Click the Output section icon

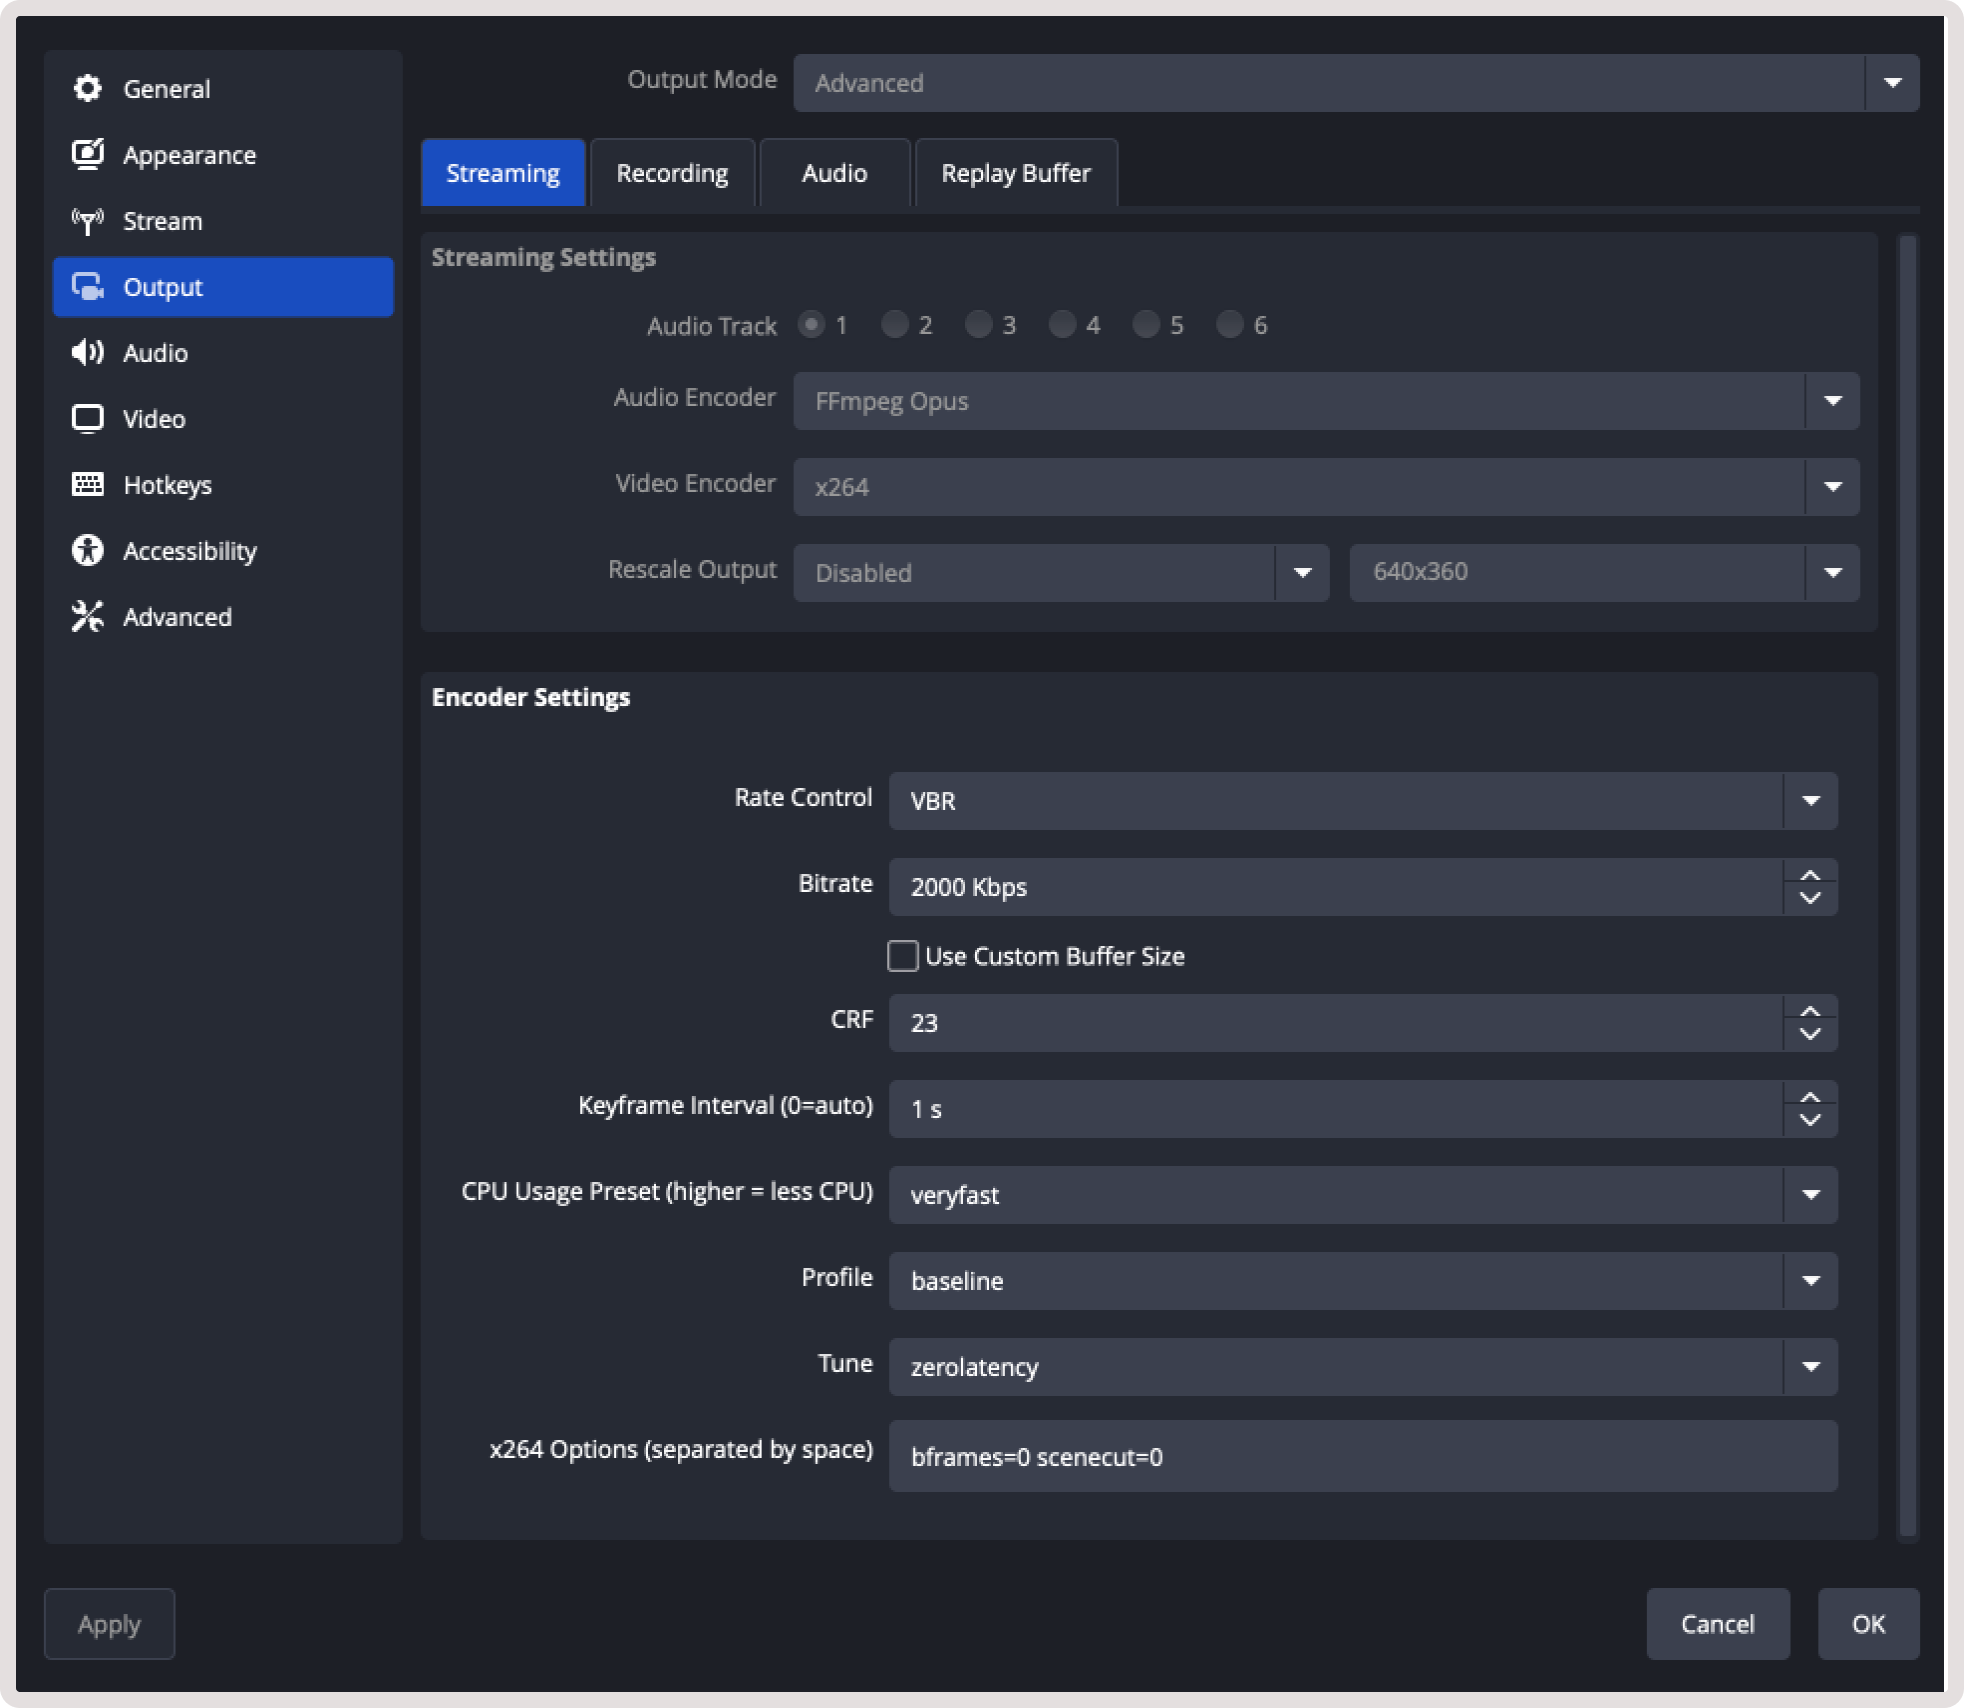88,287
